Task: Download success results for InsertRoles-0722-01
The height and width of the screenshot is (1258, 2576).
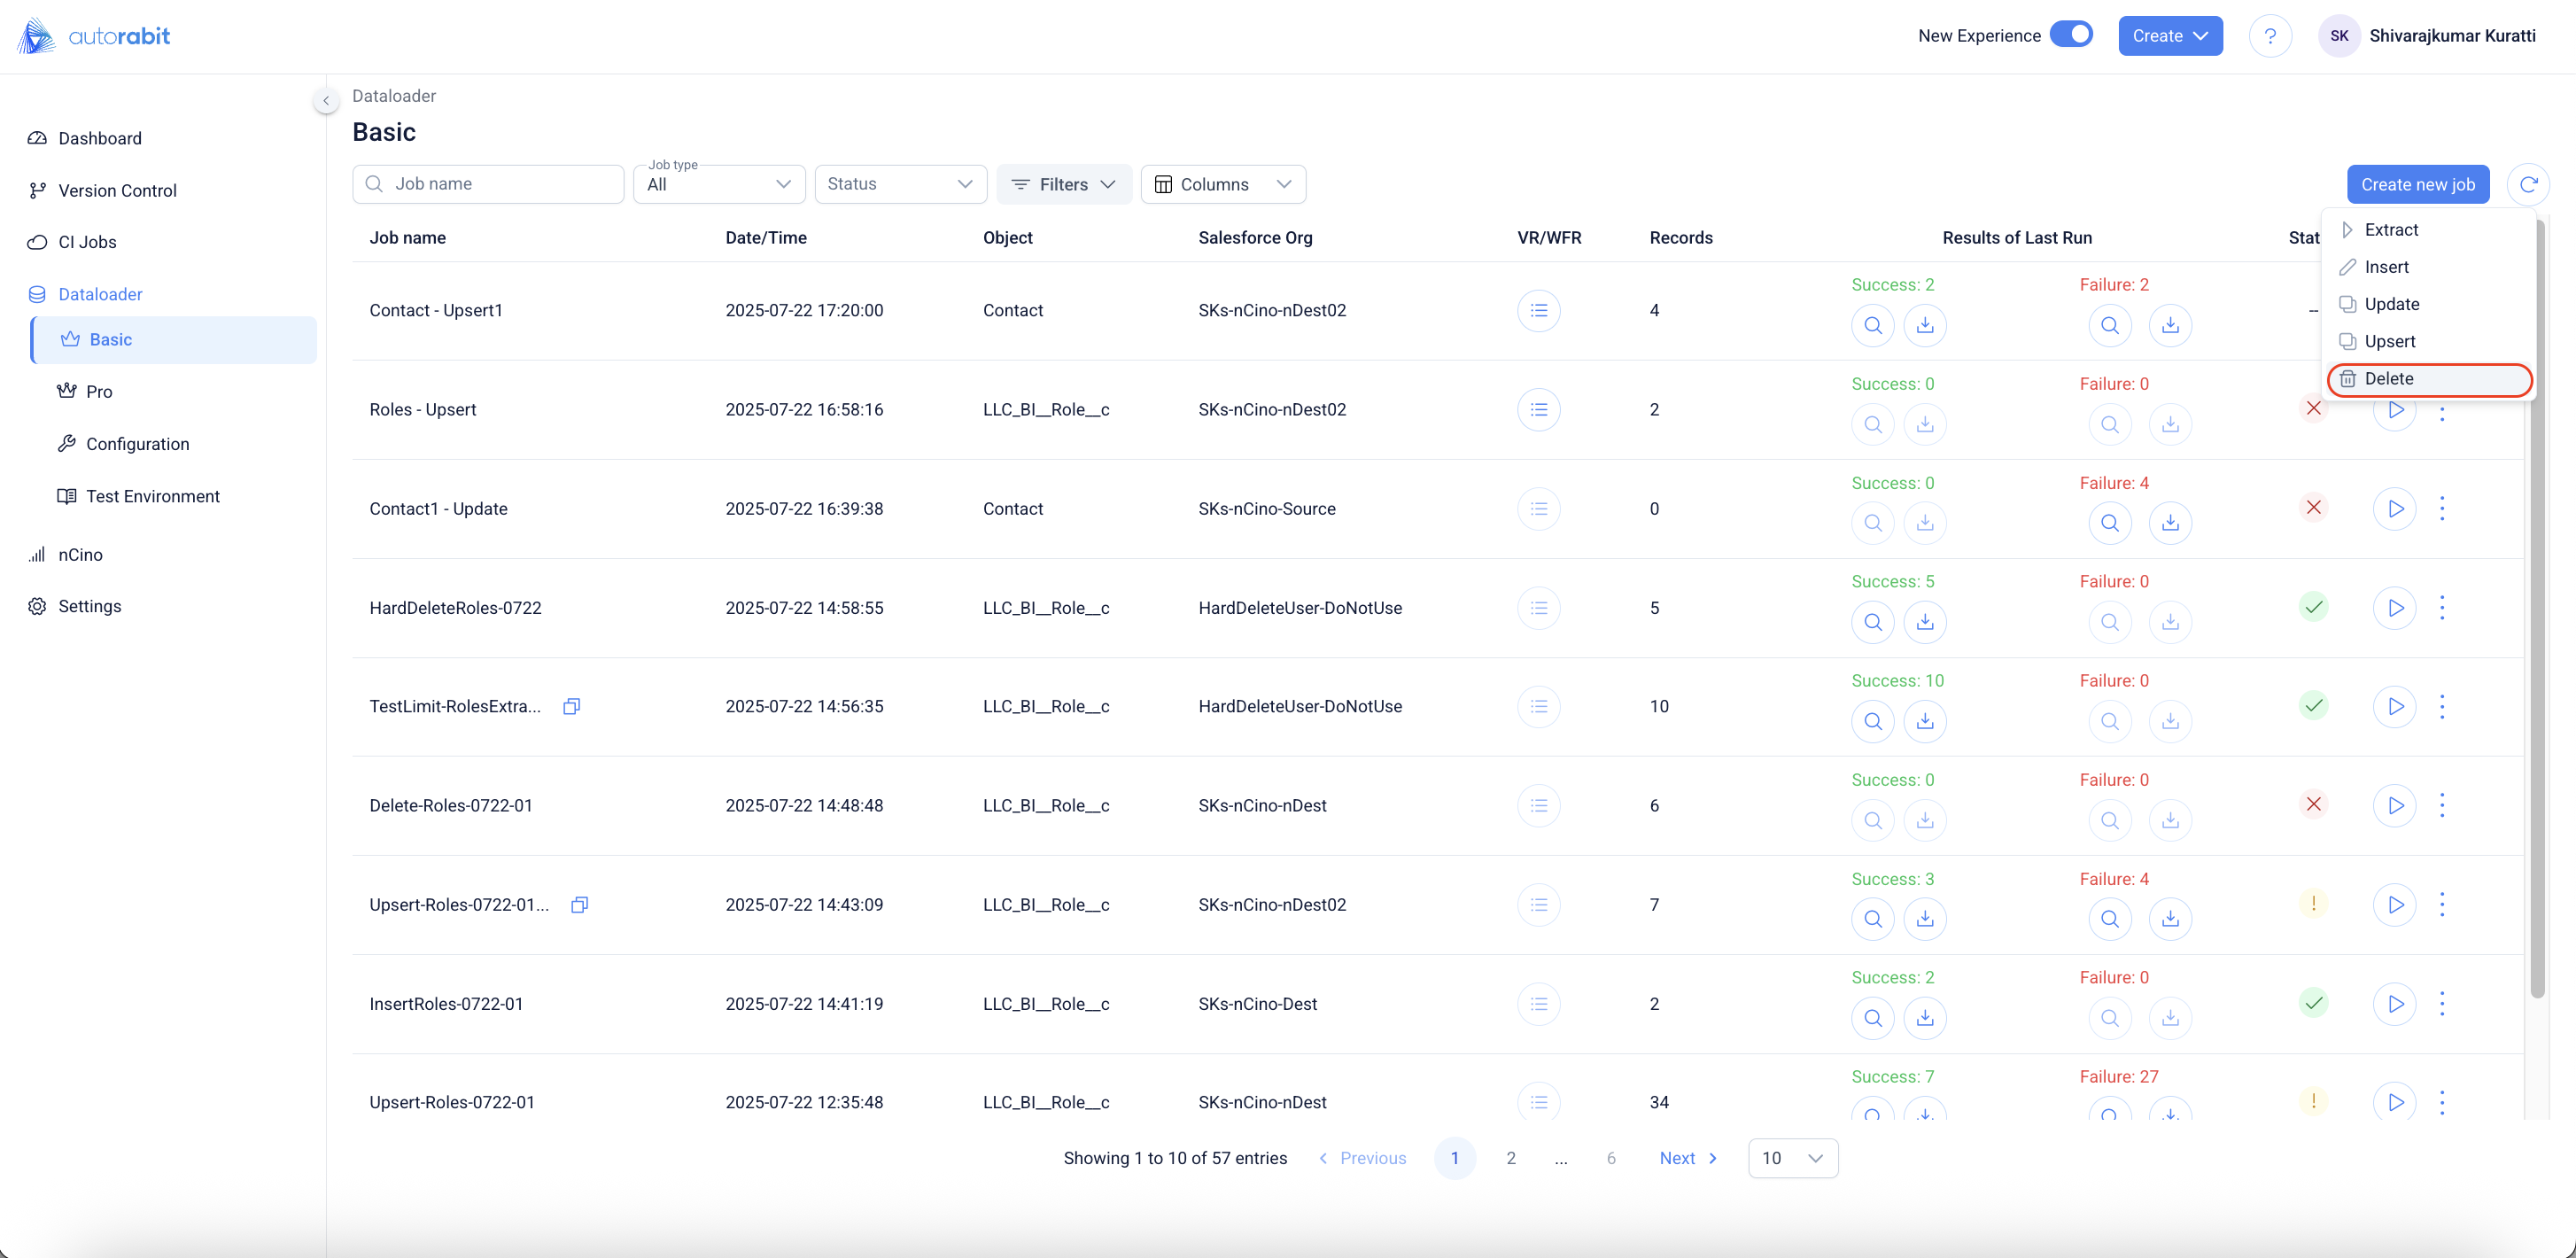Action: pos(1924,1017)
